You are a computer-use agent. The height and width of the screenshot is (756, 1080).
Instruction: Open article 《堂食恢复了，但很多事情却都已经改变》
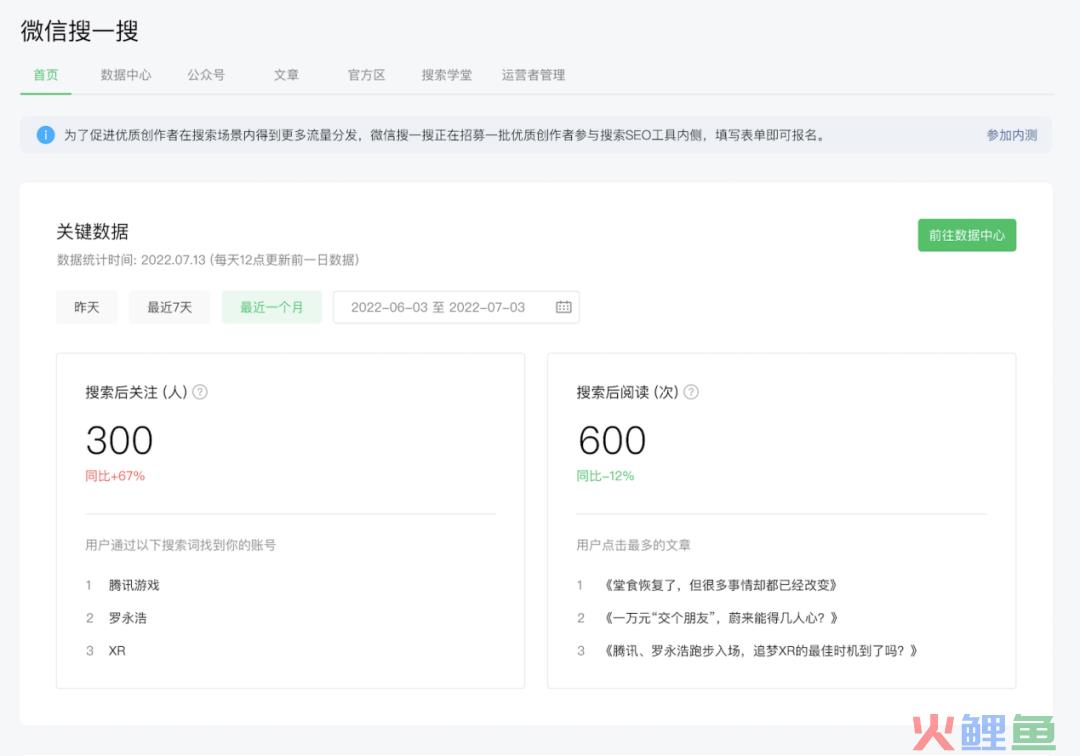coord(720,585)
